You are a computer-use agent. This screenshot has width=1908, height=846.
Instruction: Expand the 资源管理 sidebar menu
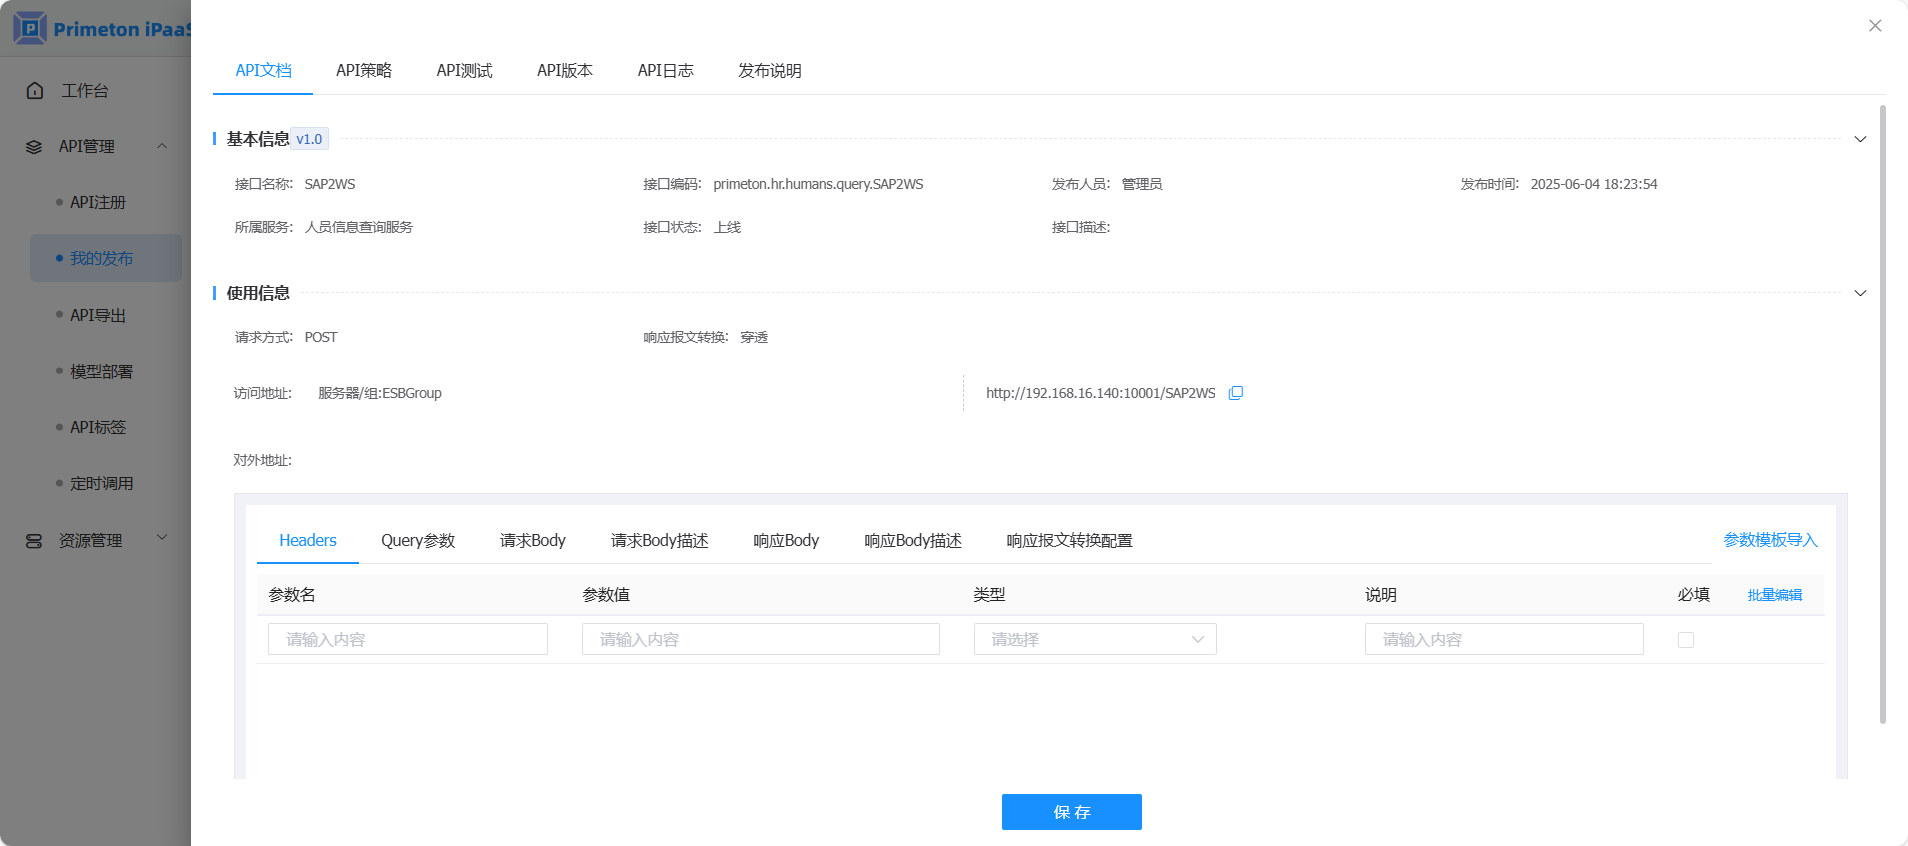(162, 538)
